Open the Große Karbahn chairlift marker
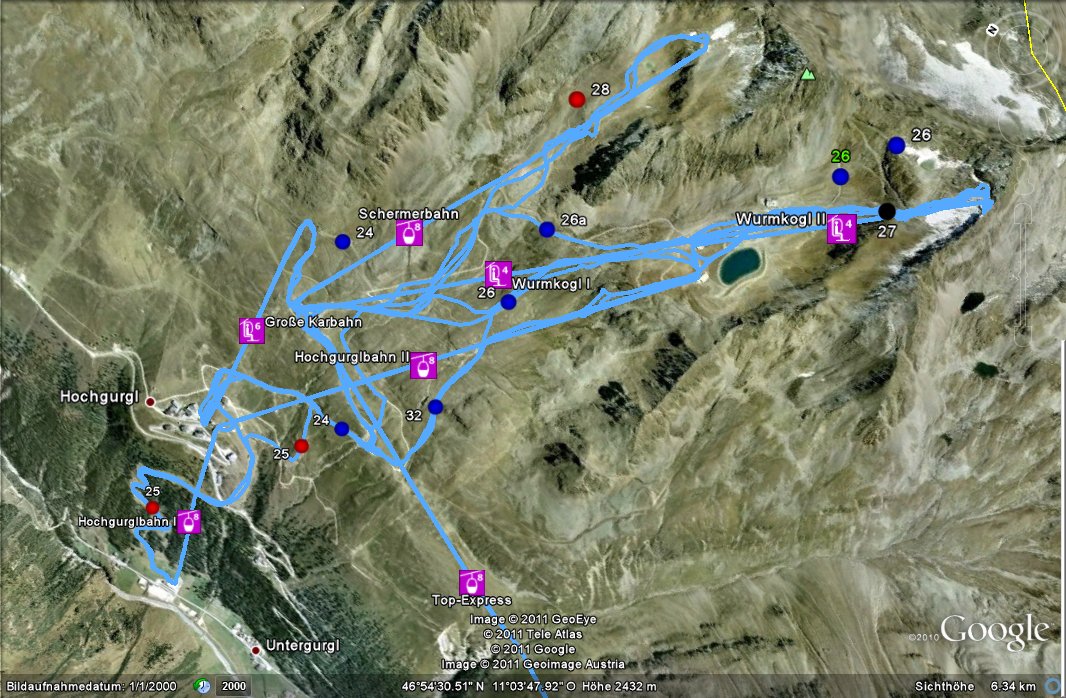This screenshot has width=1066, height=698. 252,330
